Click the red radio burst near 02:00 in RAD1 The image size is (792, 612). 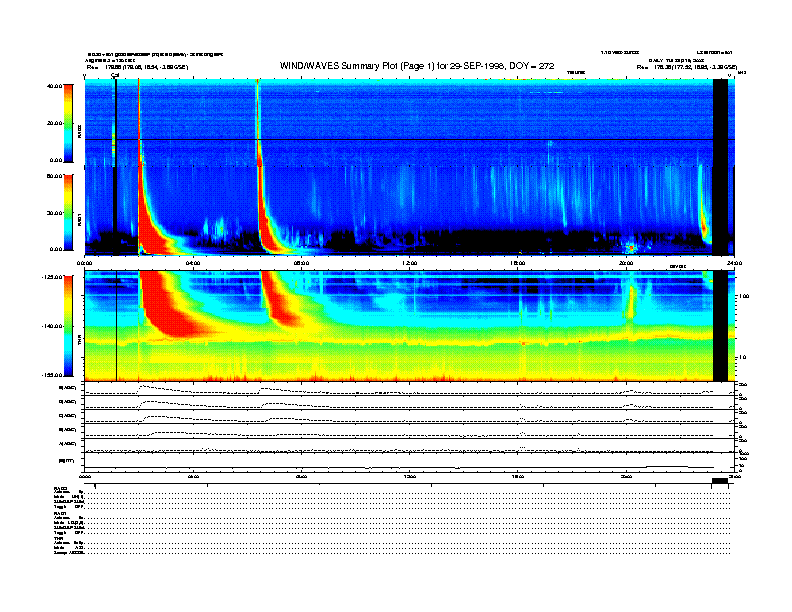(x=149, y=232)
